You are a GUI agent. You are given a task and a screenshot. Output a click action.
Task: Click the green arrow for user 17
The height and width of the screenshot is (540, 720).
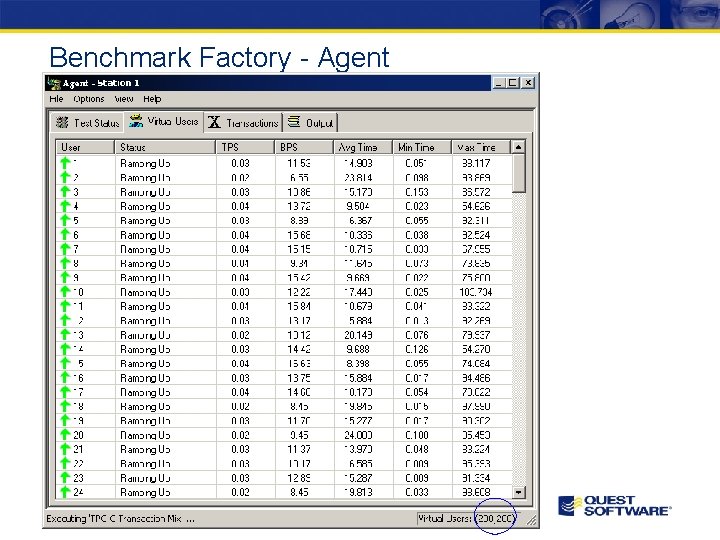(x=65, y=392)
